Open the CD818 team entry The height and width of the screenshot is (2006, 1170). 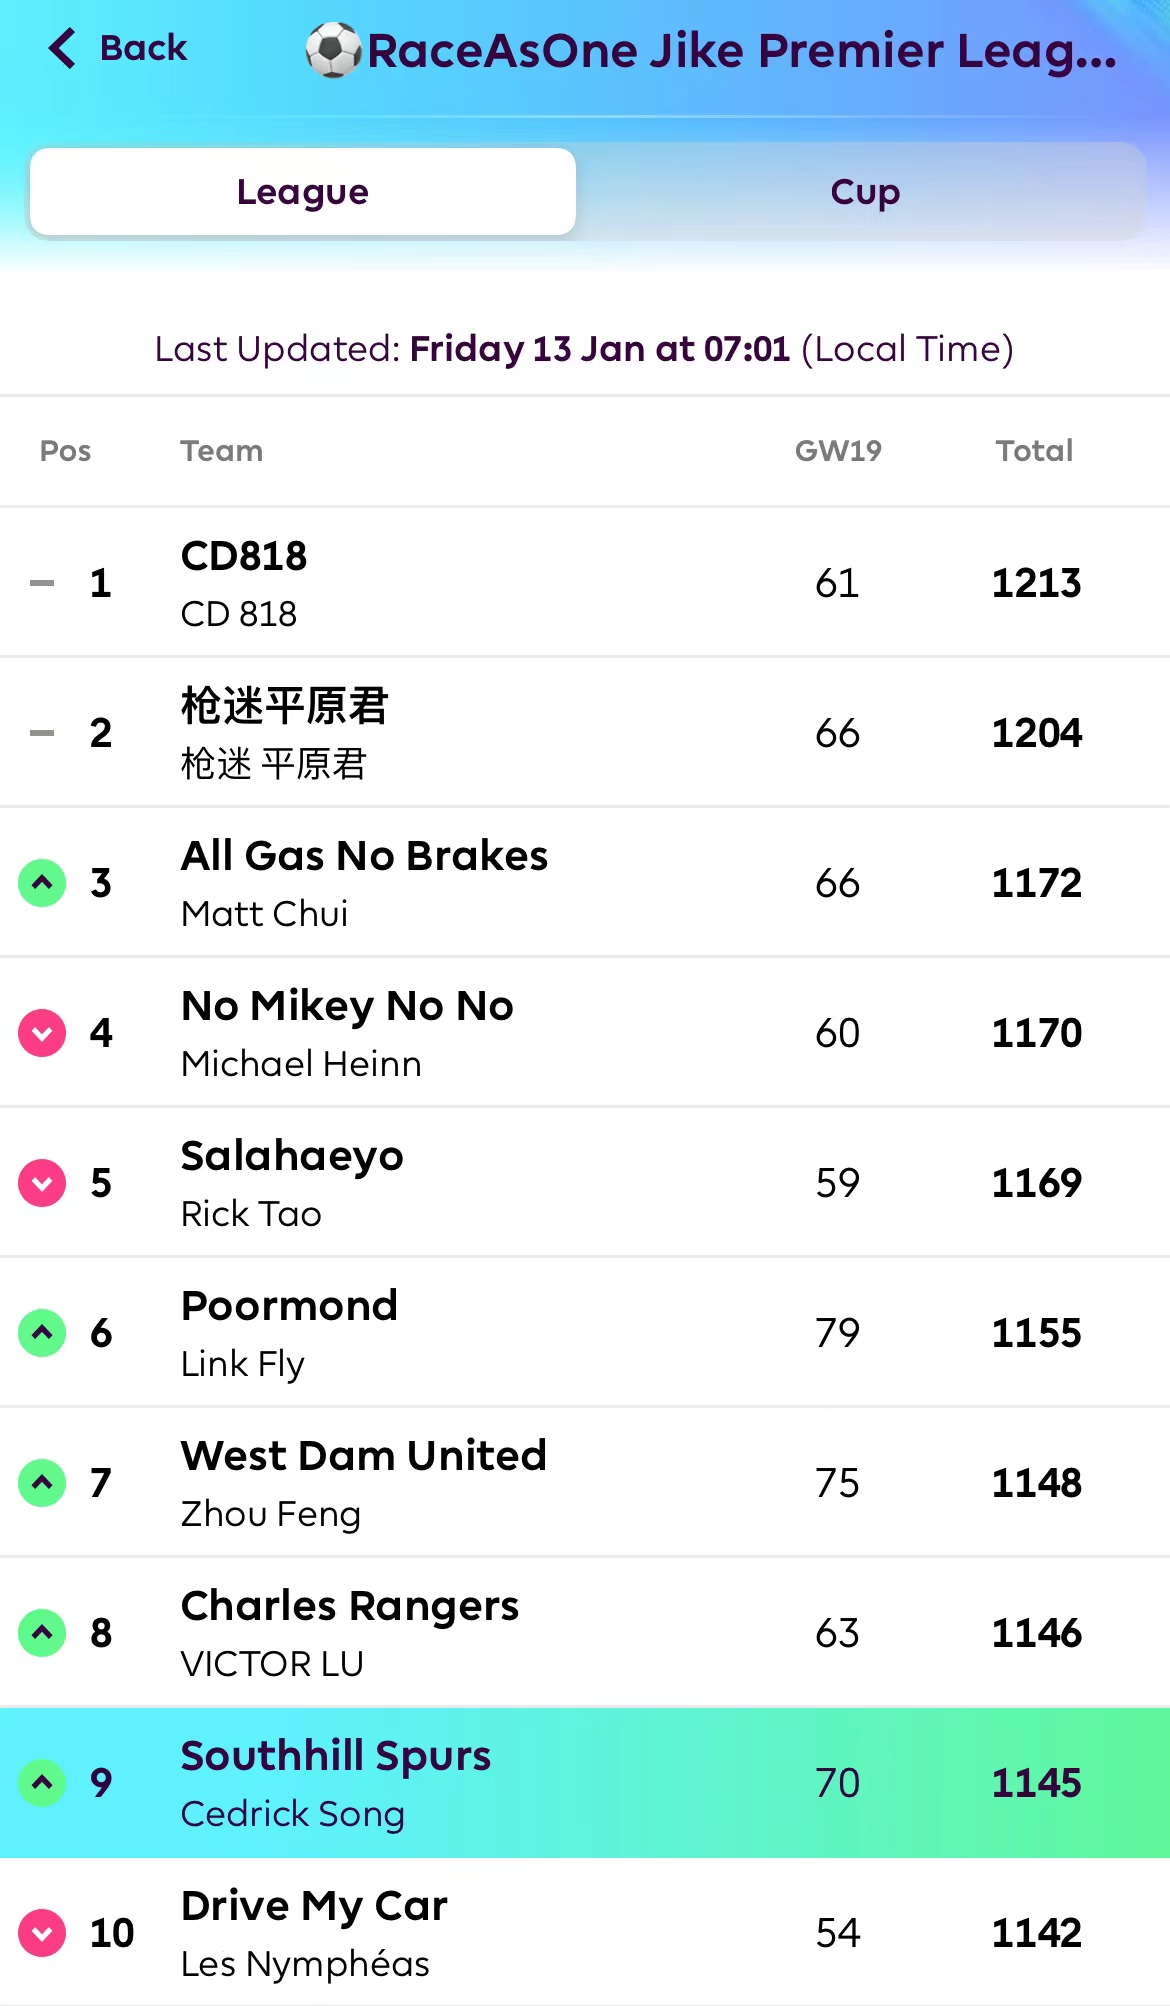pos(244,557)
